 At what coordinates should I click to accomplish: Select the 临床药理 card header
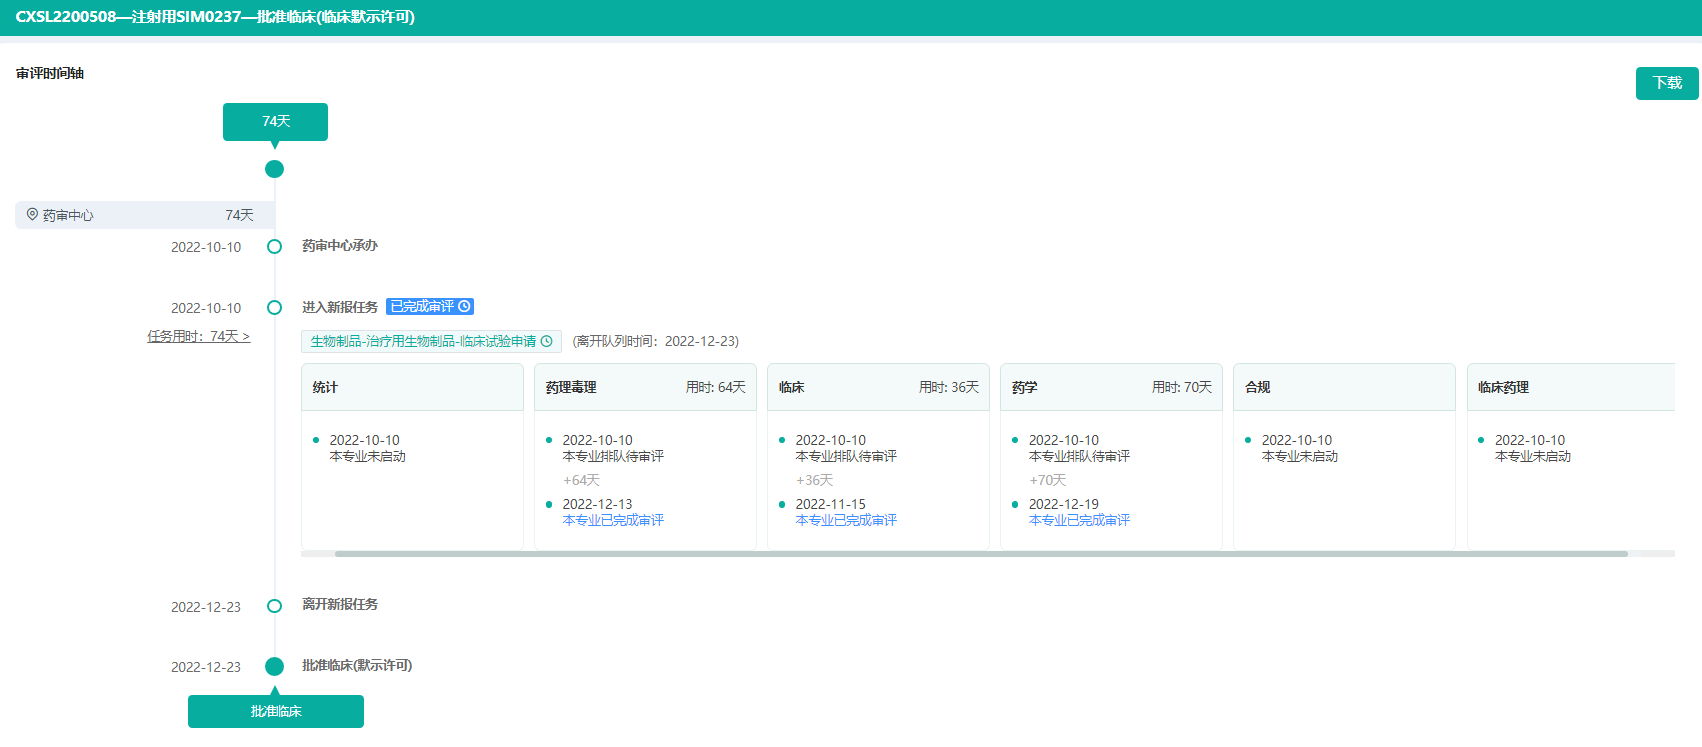coord(1570,388)
